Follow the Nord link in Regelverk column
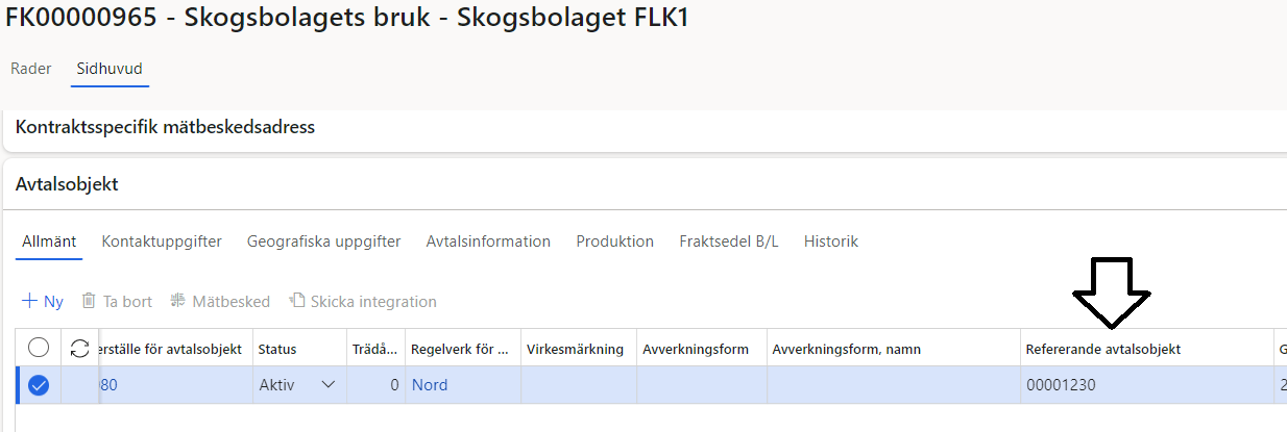The height and width of the screenshot is (432, 1288). tap(429, 385)
